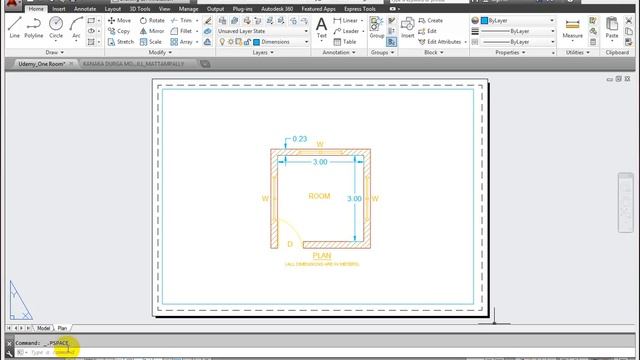Expand the Properties panel
This screenshot has width=640, height=360.
pos(510,52)
